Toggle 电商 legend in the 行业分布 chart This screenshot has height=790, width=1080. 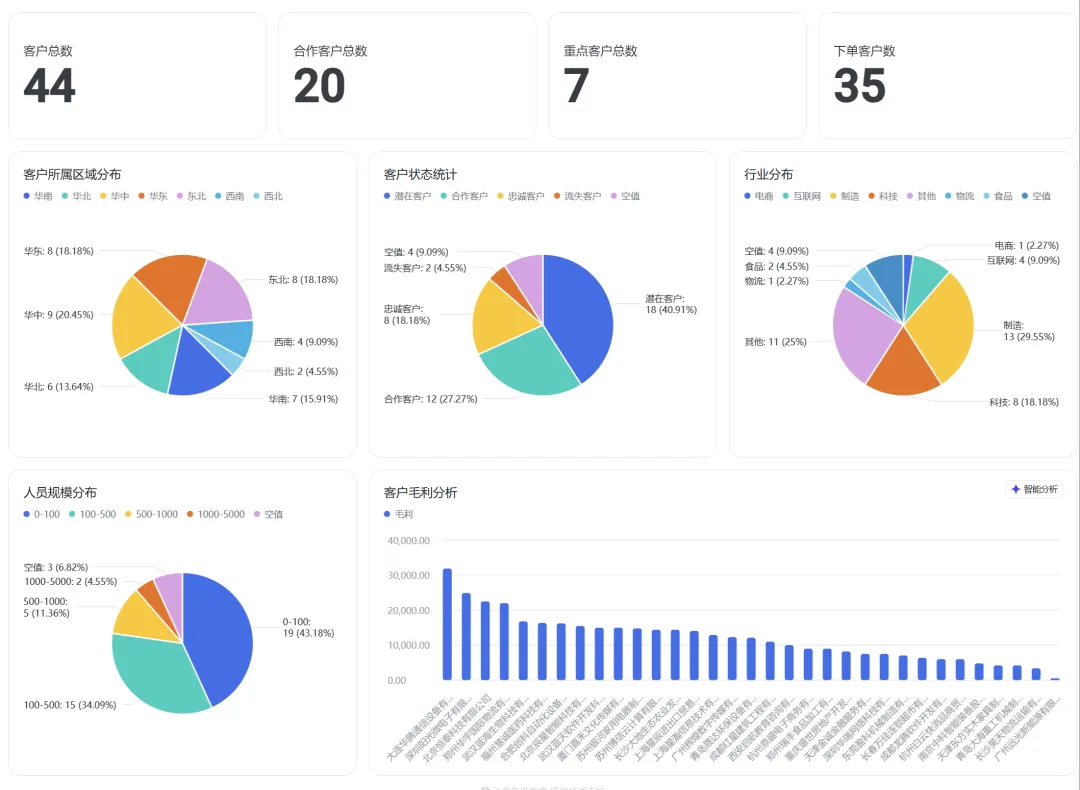[759, 196]
